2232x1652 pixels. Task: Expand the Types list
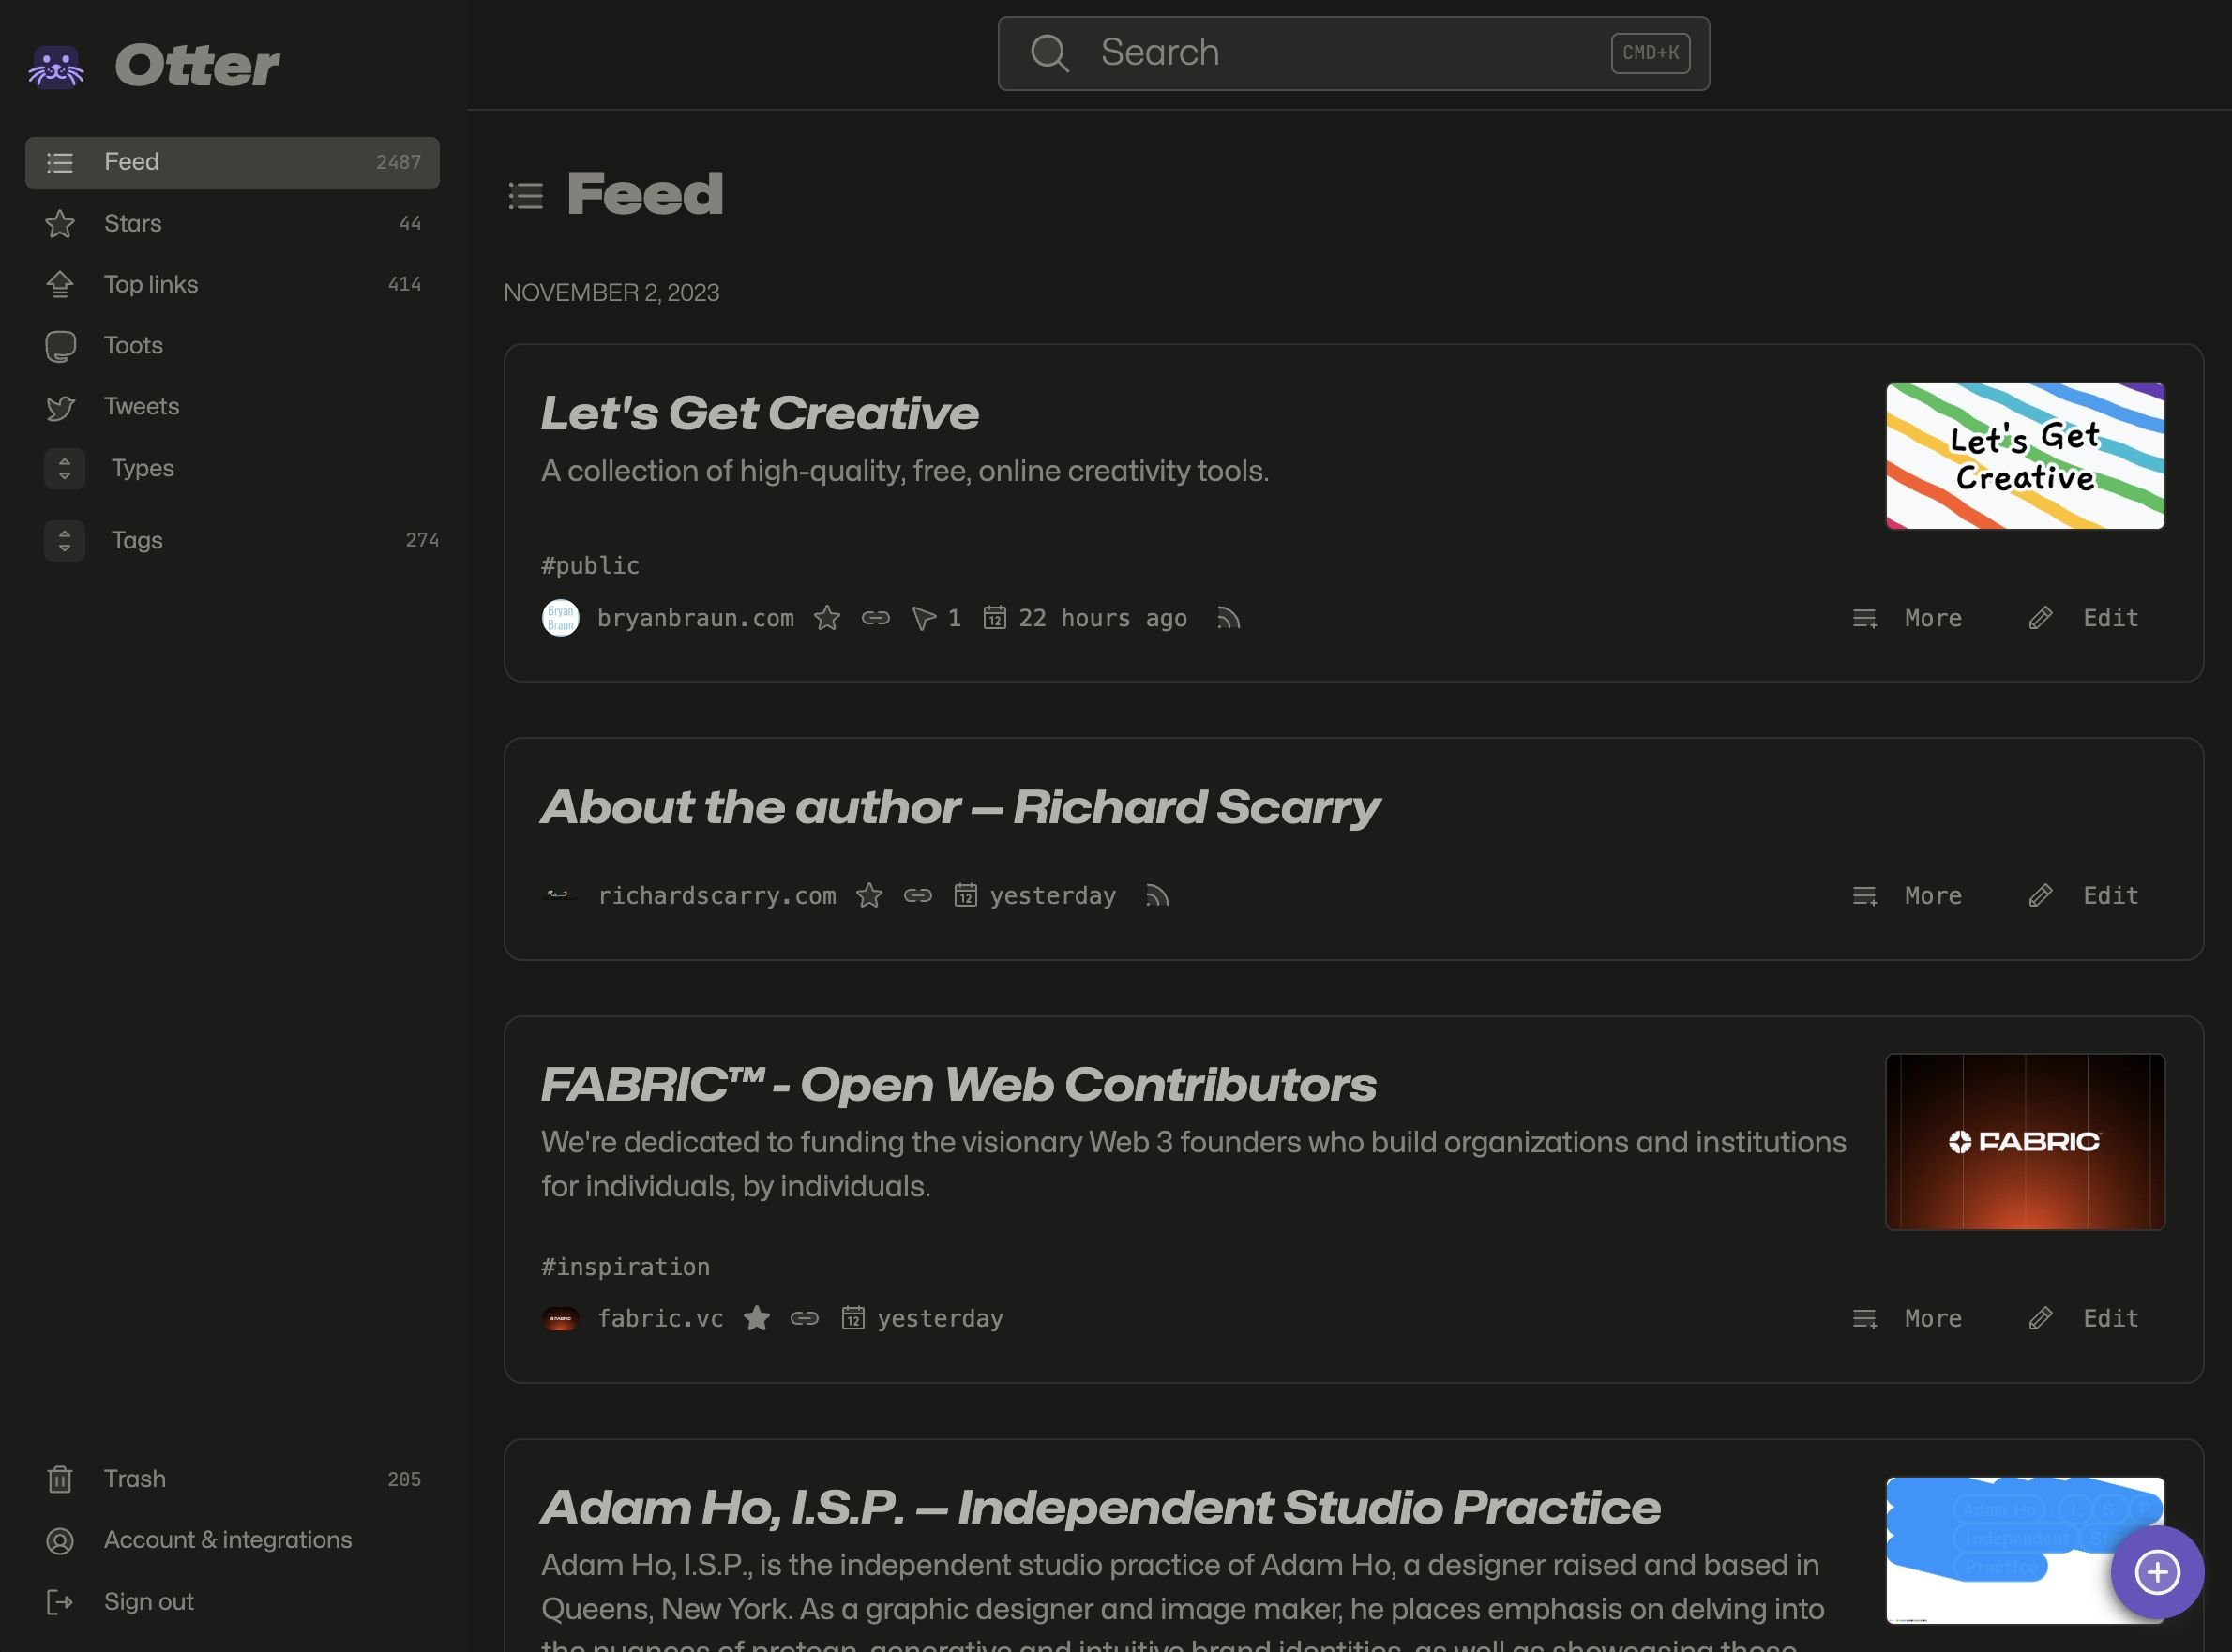tap(64, 468)
